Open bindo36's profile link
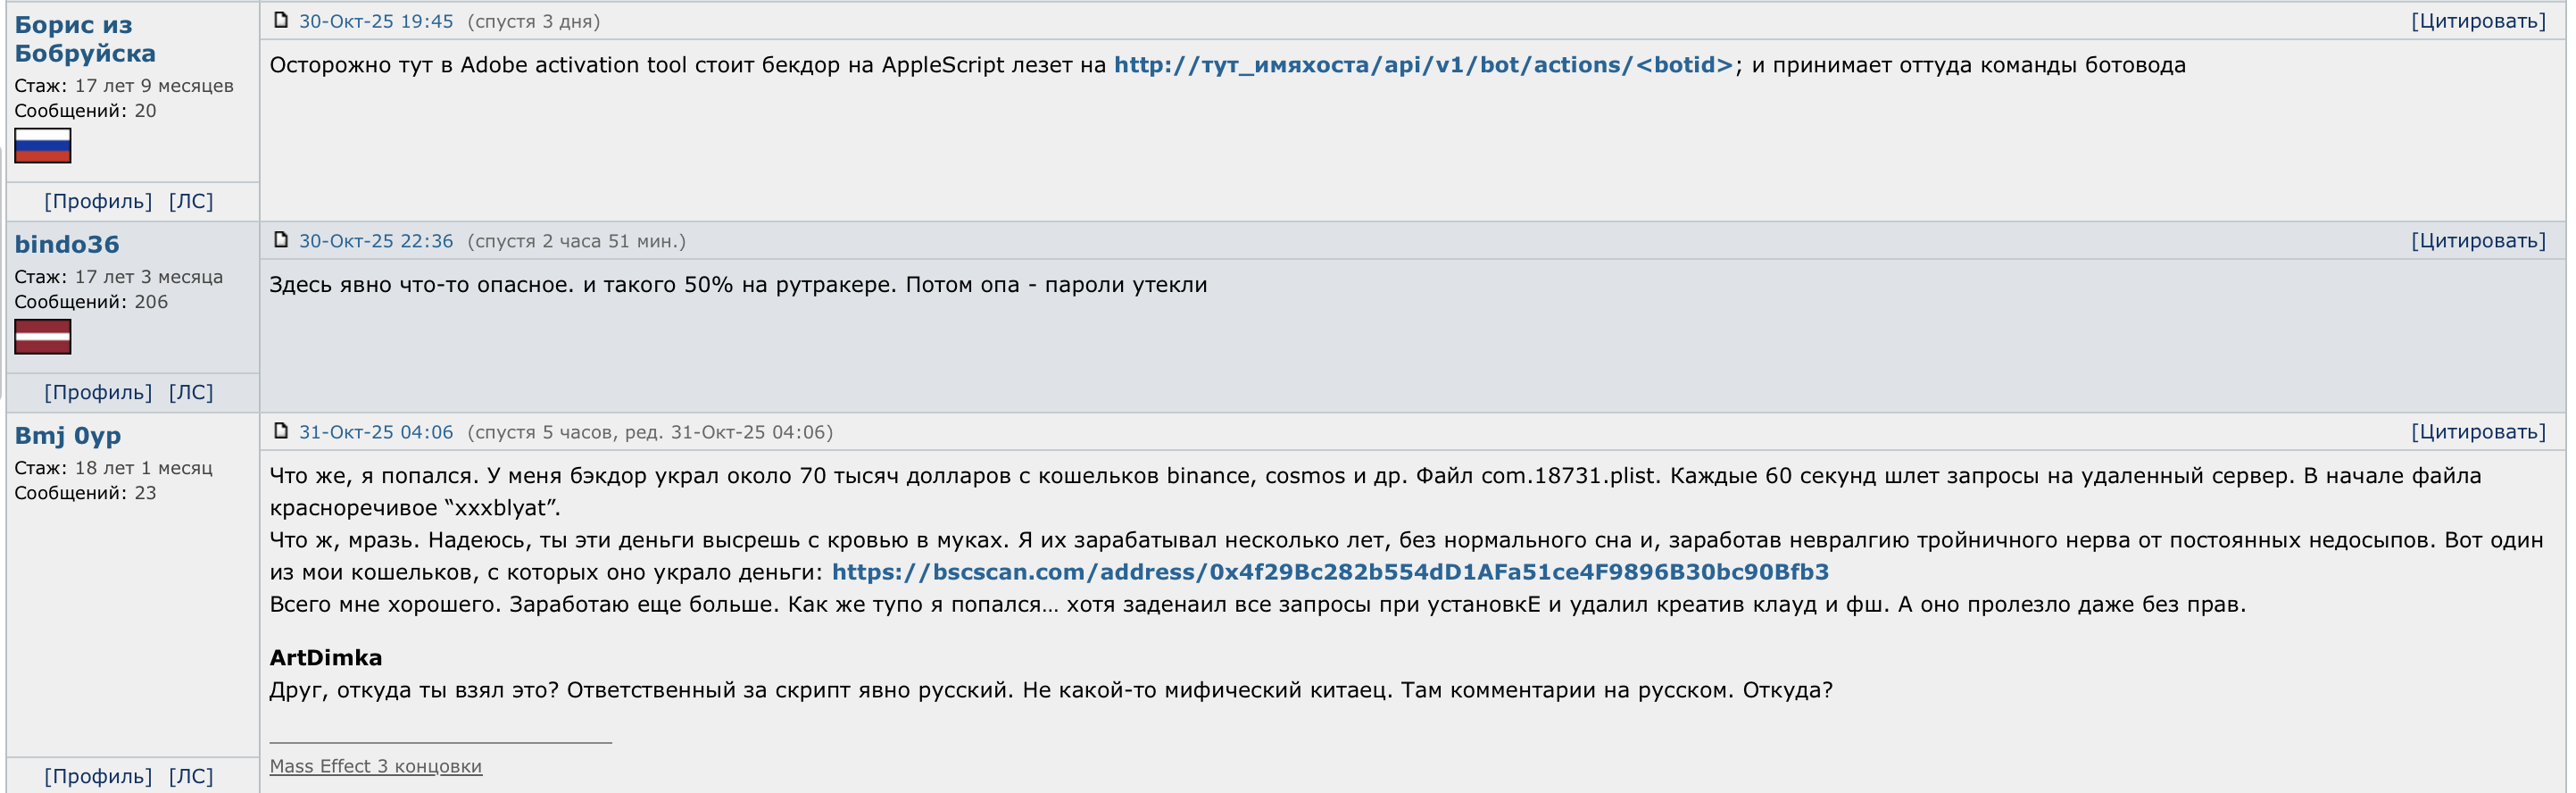This screenshot has height=793, width=2576. point(98,392)
